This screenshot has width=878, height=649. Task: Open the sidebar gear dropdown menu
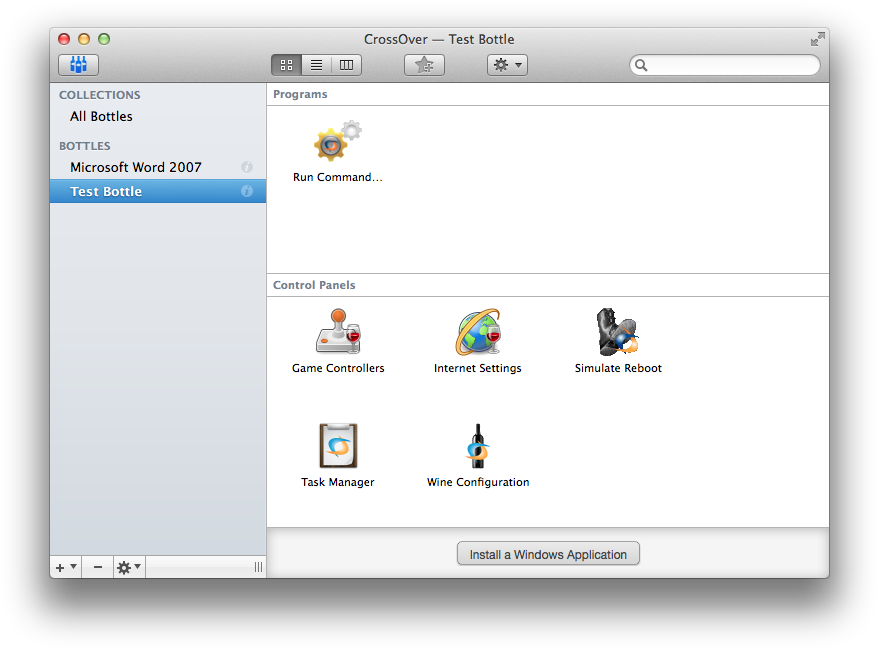click(129, 567)
